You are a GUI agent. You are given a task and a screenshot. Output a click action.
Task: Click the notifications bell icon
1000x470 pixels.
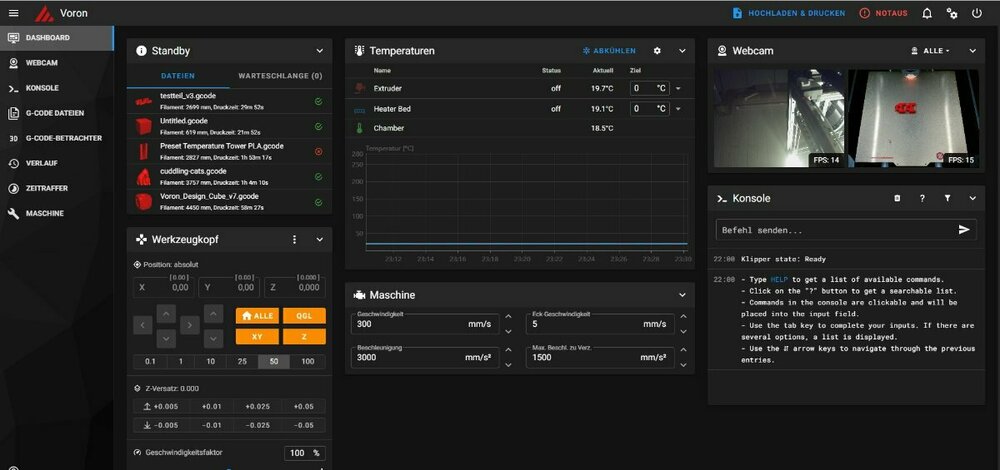927,13
